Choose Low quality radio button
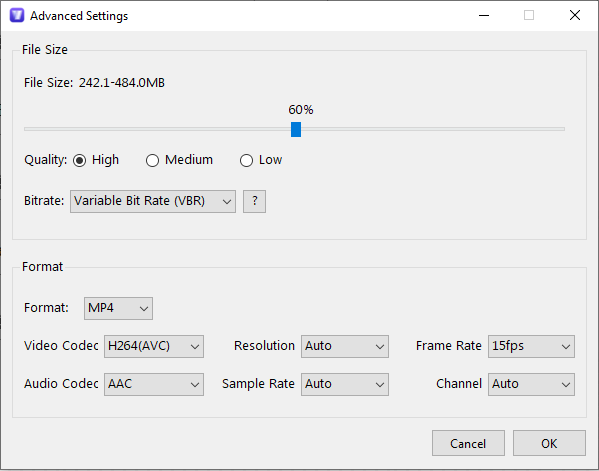599x471 pixels. [x=246, y=160]
